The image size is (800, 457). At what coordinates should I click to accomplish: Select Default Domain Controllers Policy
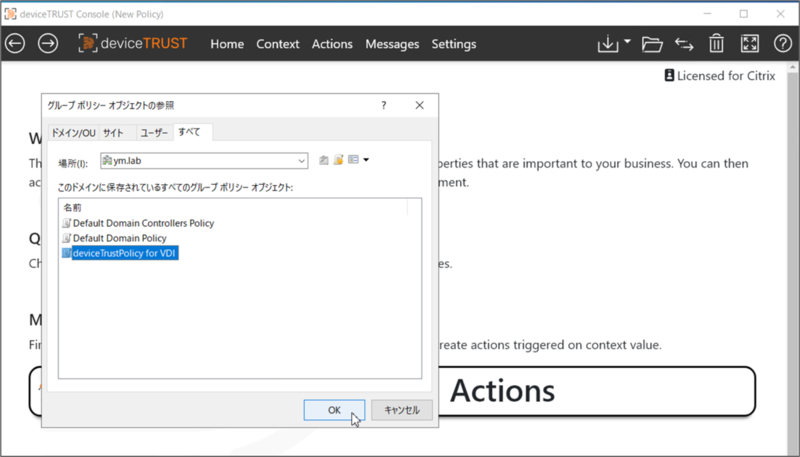coord(143,223)
